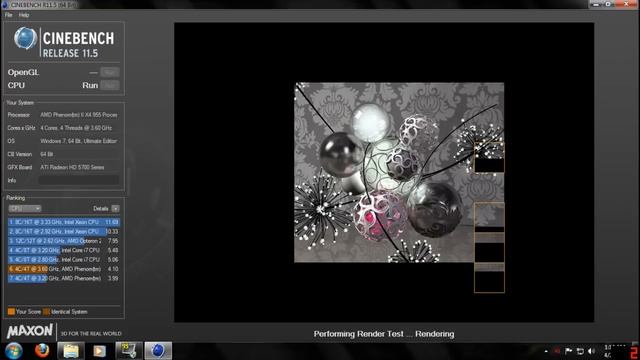
Task: Click the Processor value text
Action: (x=79, y=115)
